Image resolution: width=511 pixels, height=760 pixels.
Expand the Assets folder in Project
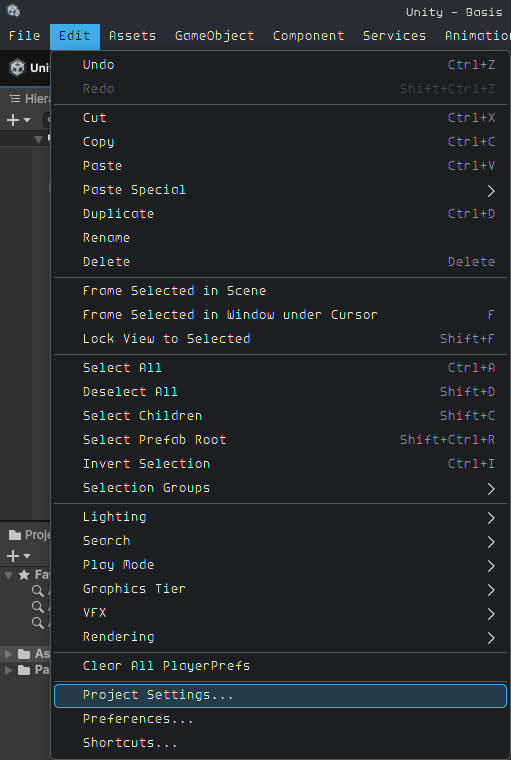[8, 654]
